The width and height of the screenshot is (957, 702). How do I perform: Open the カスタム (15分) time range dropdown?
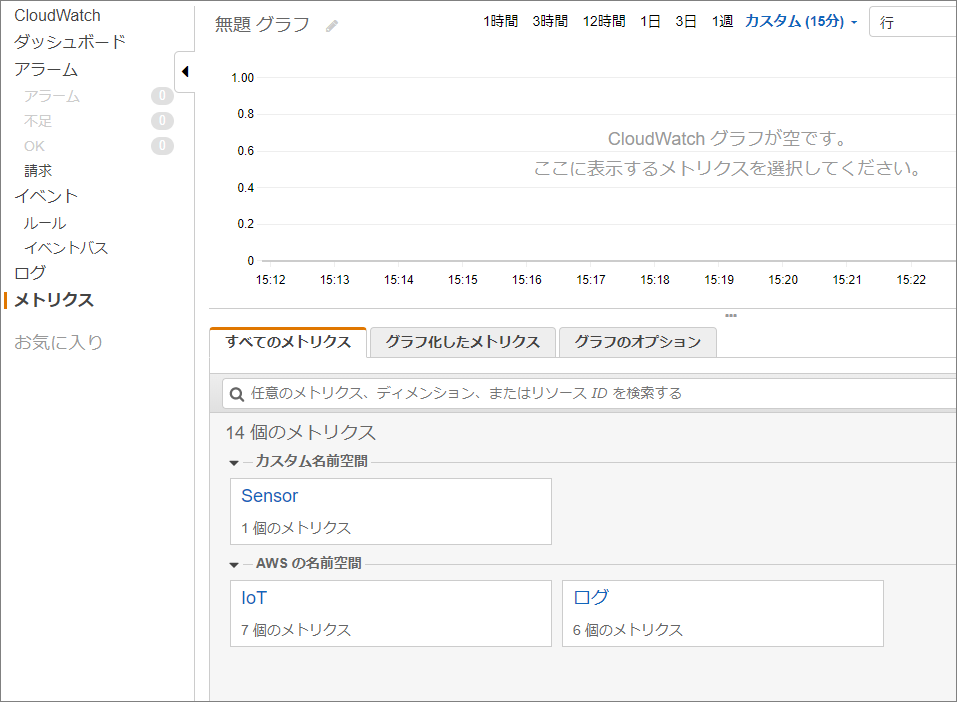coord(801,21)
